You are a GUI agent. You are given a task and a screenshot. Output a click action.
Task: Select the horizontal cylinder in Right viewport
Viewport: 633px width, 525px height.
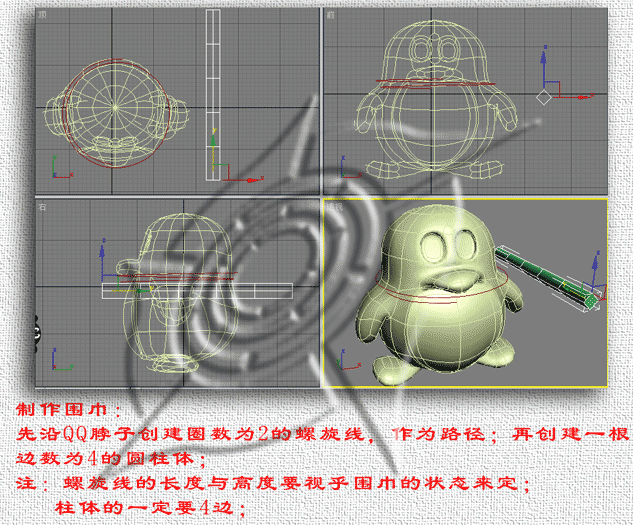197,291
